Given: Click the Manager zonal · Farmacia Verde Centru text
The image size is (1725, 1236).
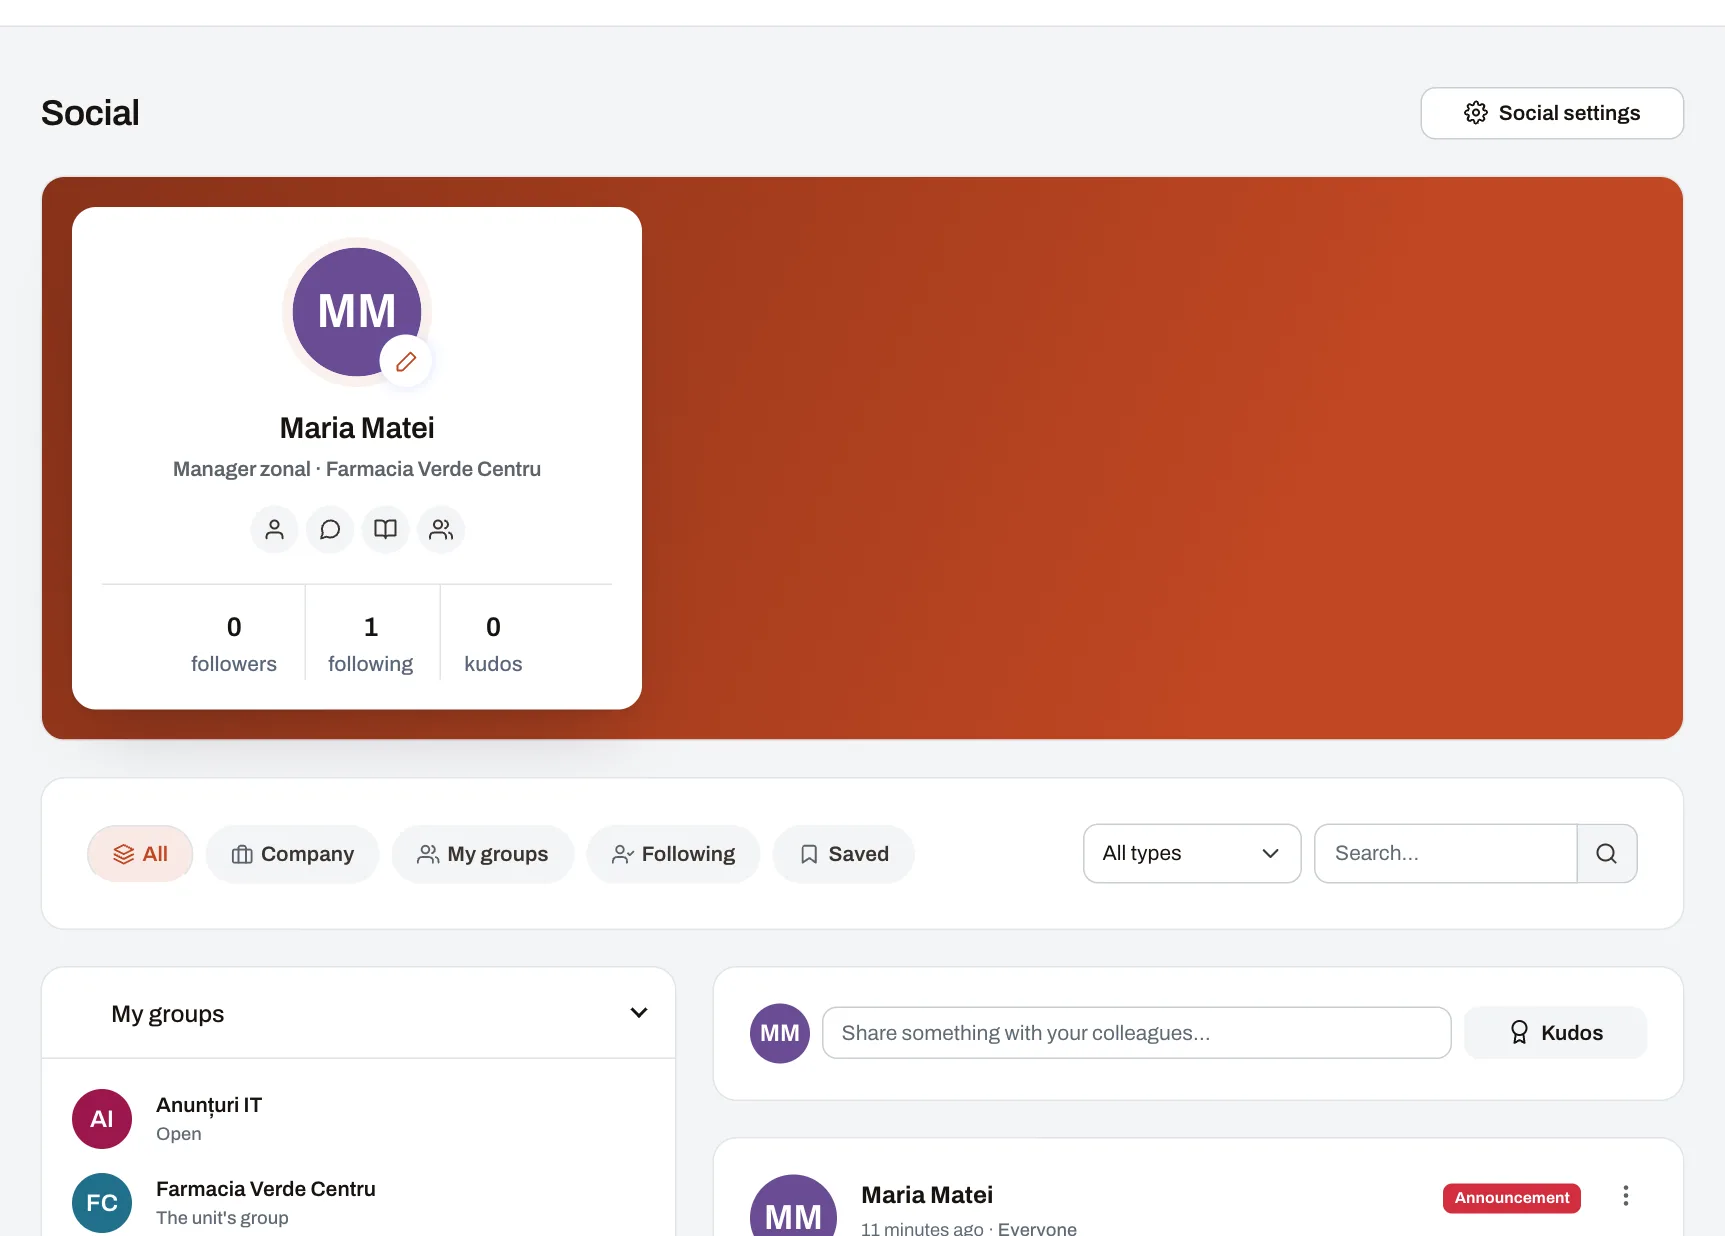Looking at the screenshot, I should point(357,469).
